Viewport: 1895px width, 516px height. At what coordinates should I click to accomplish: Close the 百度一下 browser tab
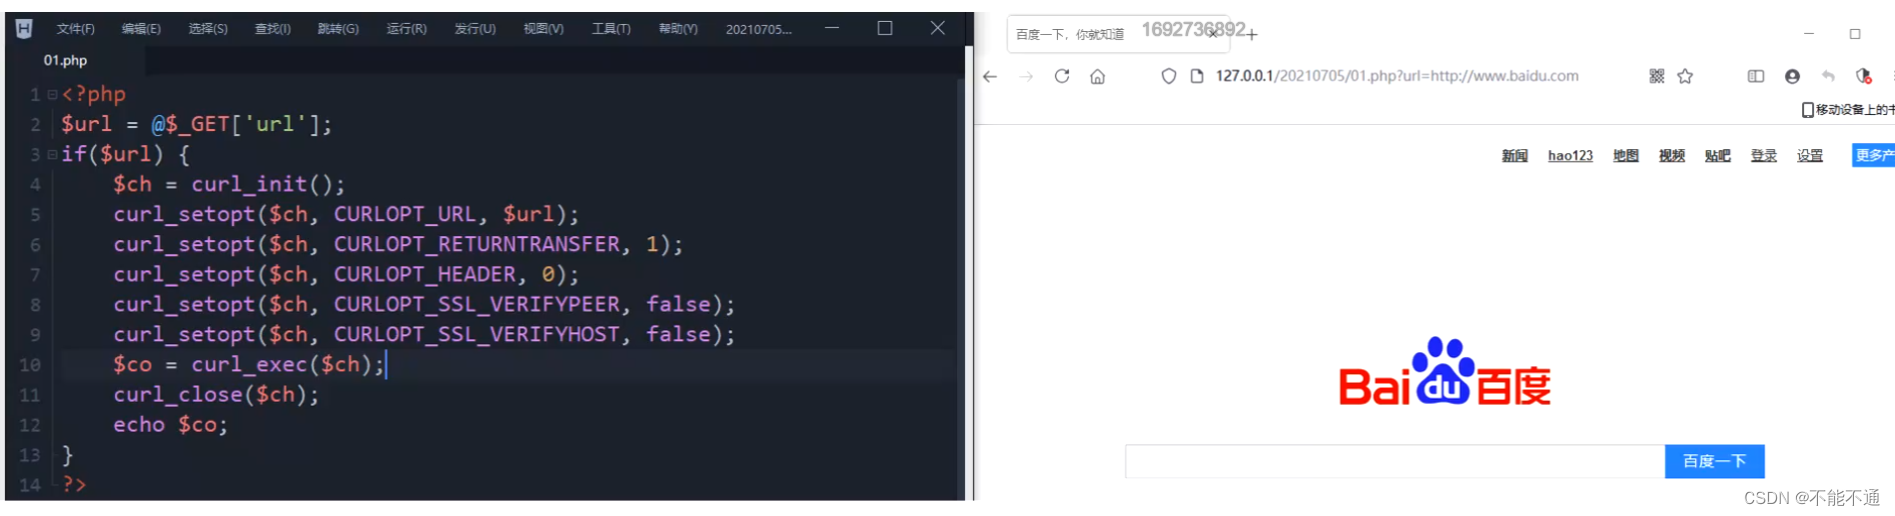[1213, 34]
